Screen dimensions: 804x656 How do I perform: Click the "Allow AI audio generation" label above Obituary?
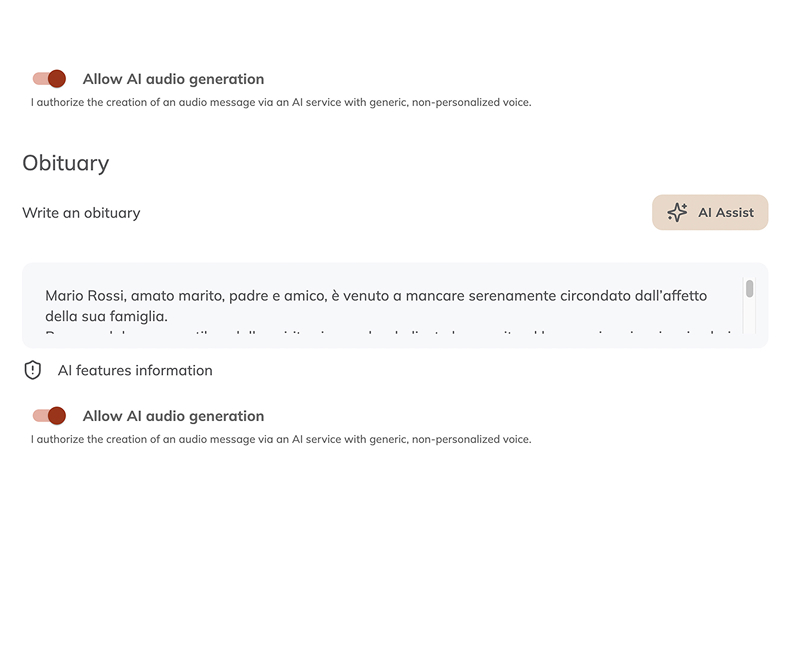(173, 79)
